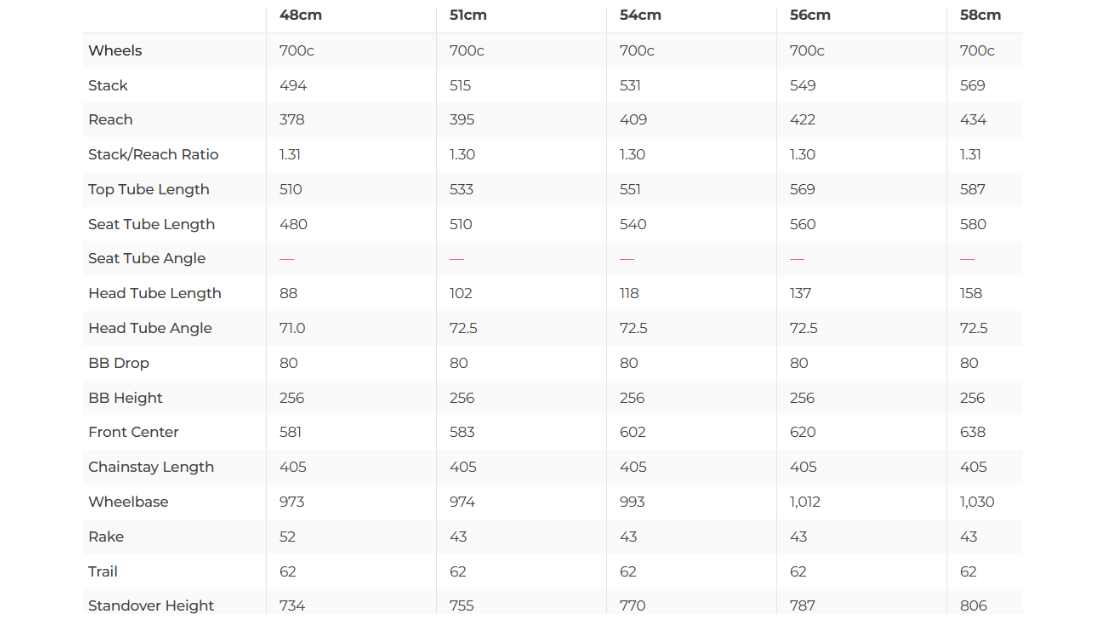The height and width of the screenshot is (622, 1105).
Task: Click the Wheels row label
Action: tap(115, 51)
